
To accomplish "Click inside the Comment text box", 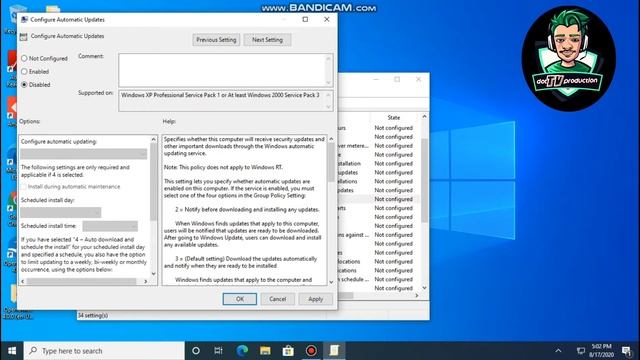I will point(222,70).
